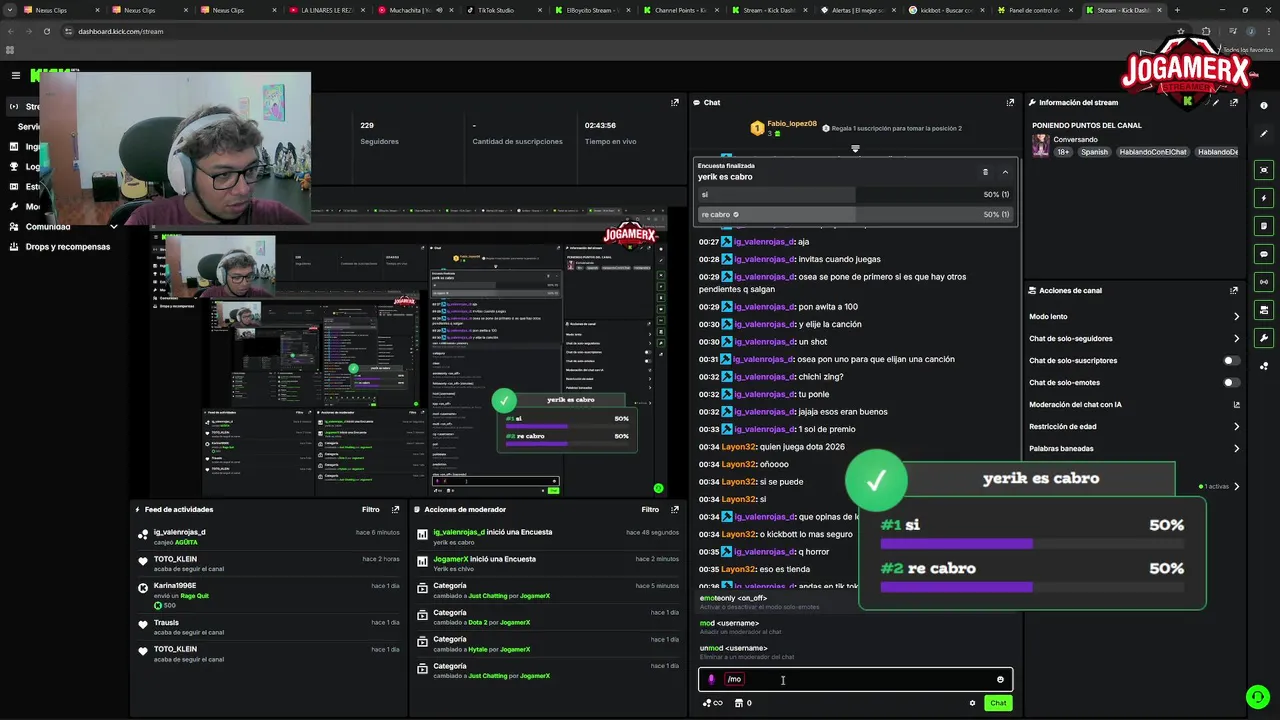Screen dimensions: 1280x720
Task: Click the 18+ stream tag
Action: (1063, 152)
